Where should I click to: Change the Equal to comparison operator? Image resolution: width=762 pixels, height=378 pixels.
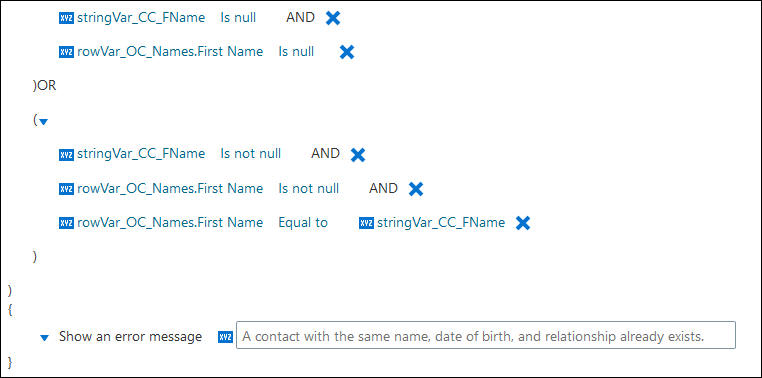point(303,223)
